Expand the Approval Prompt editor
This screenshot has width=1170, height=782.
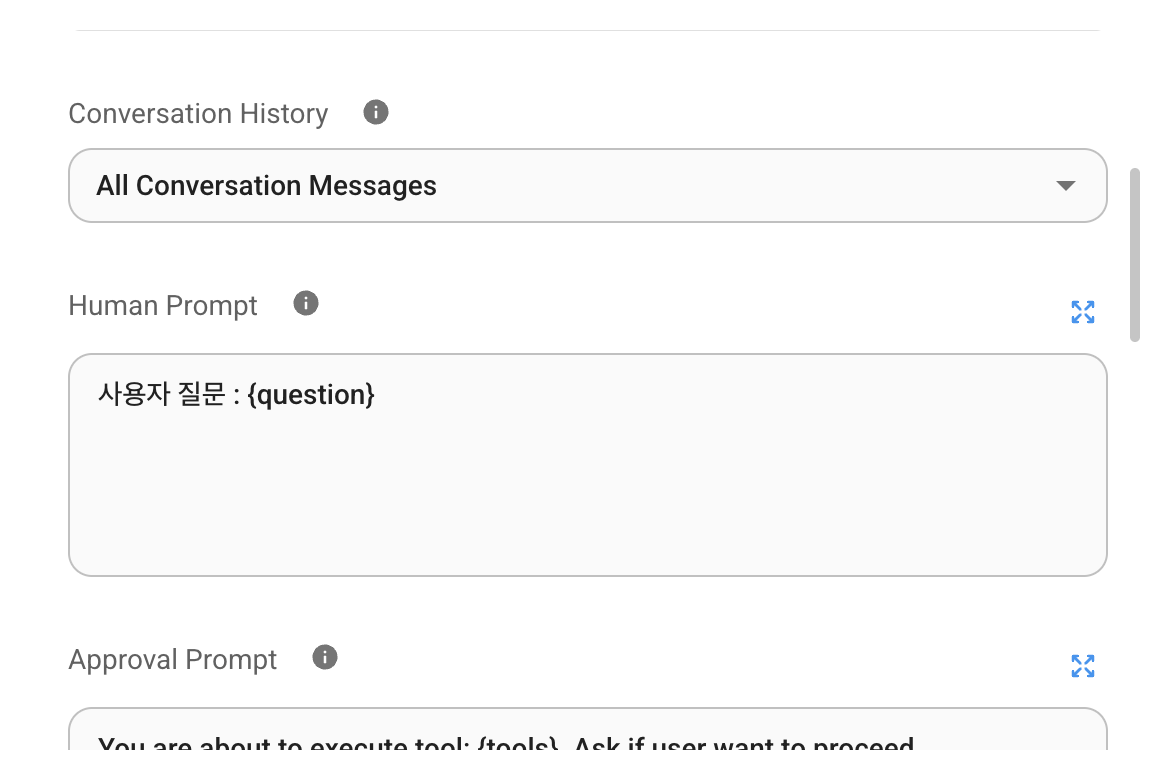click(x=1082, y=666)
